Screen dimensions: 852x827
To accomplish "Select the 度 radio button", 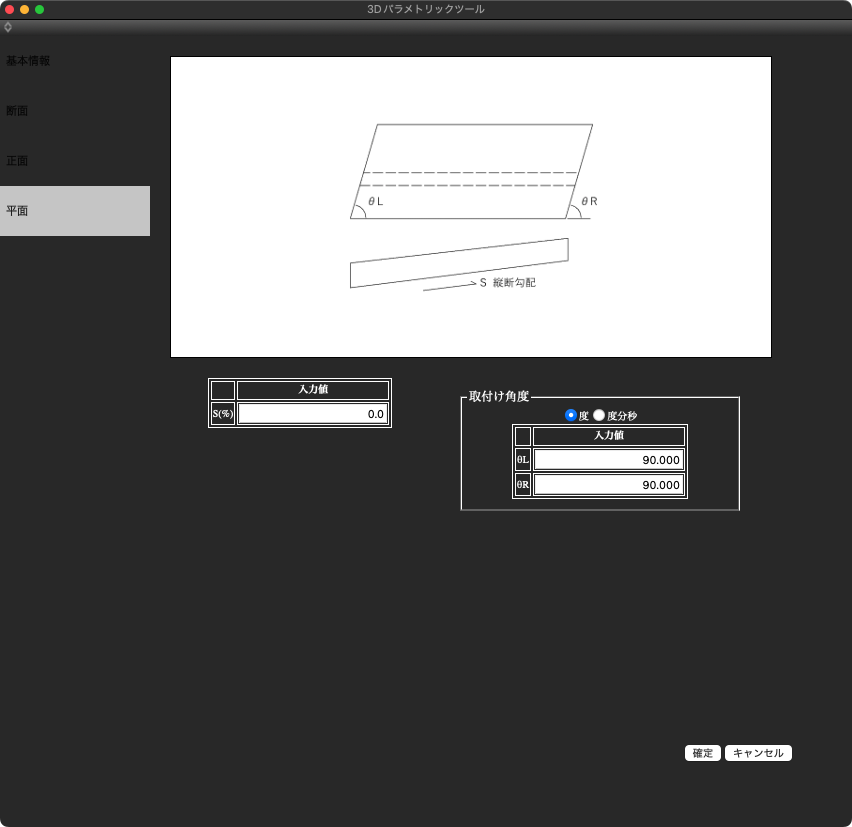I will click(571, 415).
